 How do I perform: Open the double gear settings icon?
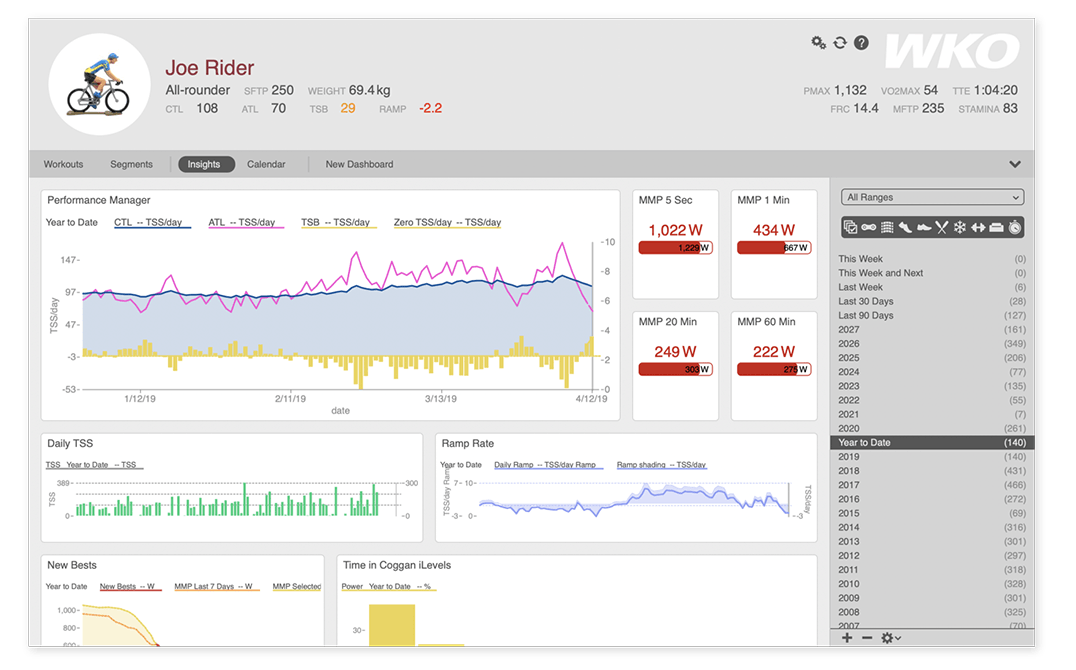tap(819, 43)
